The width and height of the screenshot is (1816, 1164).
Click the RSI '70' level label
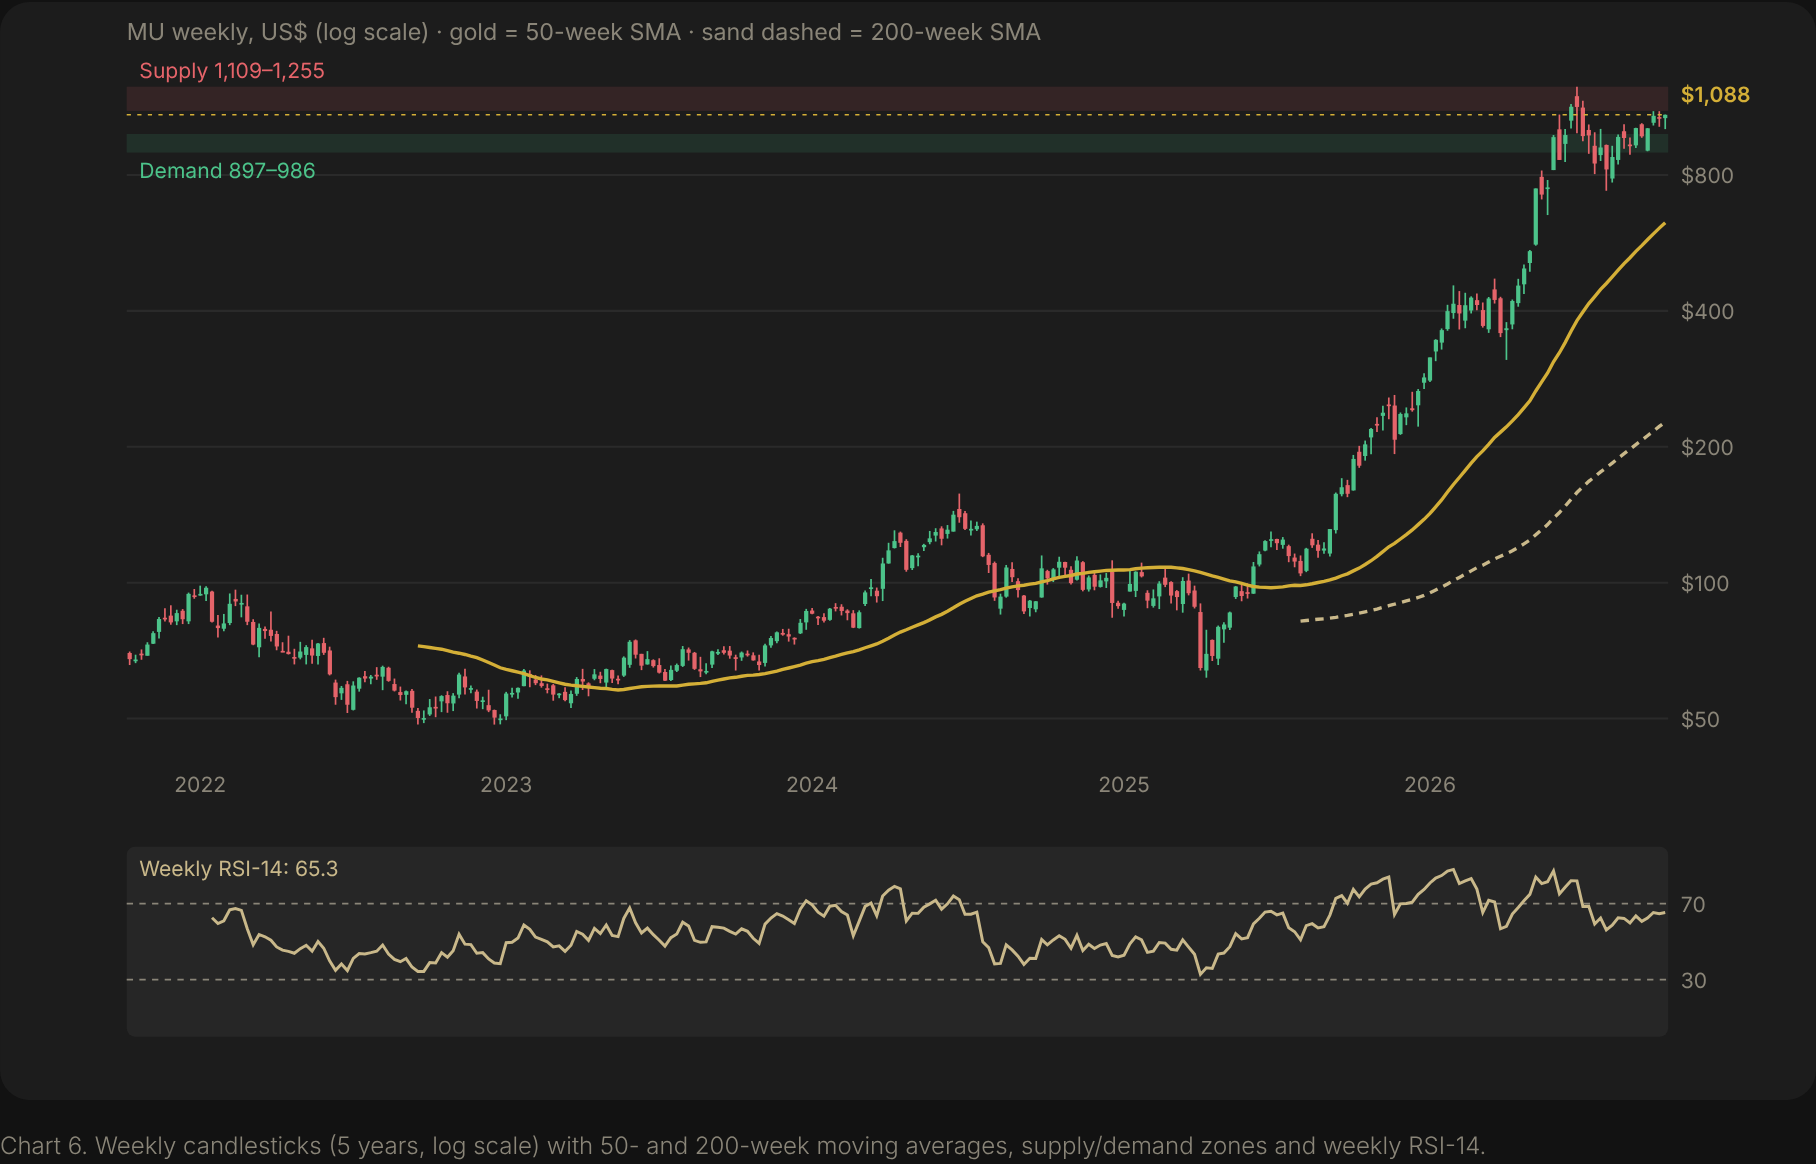pyautogui.click(x=1693, y=905)
